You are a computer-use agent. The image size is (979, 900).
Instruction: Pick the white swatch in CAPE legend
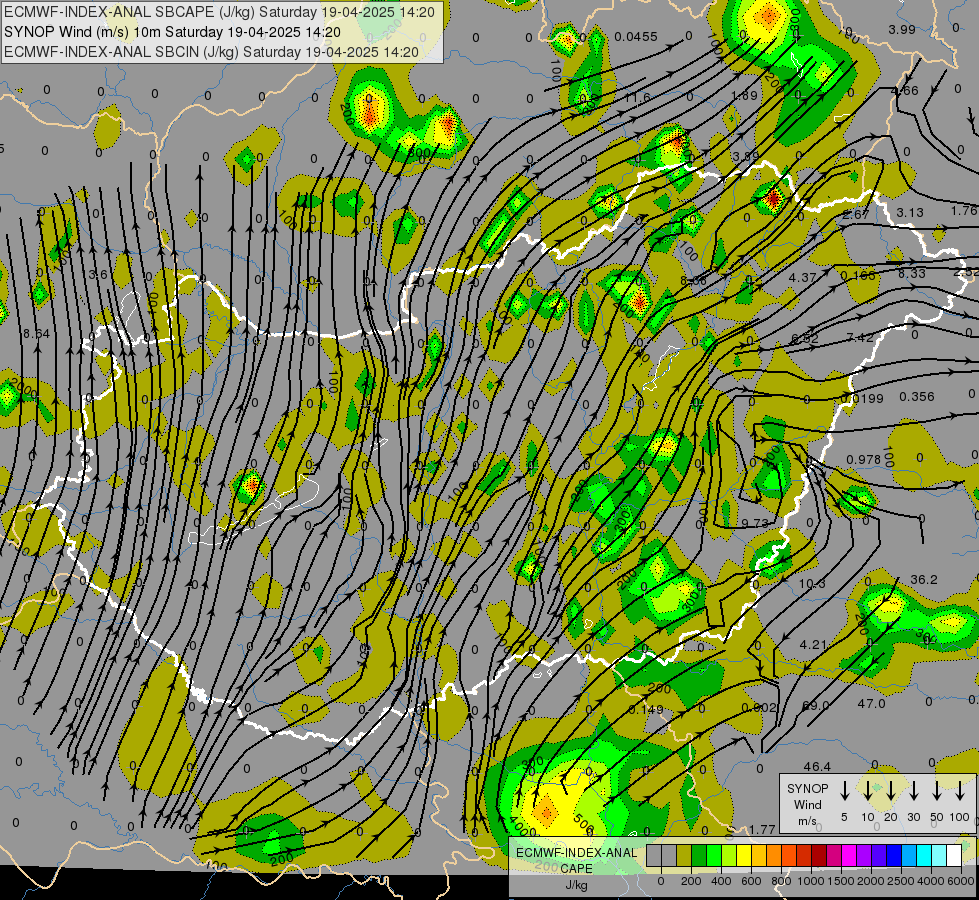(953, 855)
